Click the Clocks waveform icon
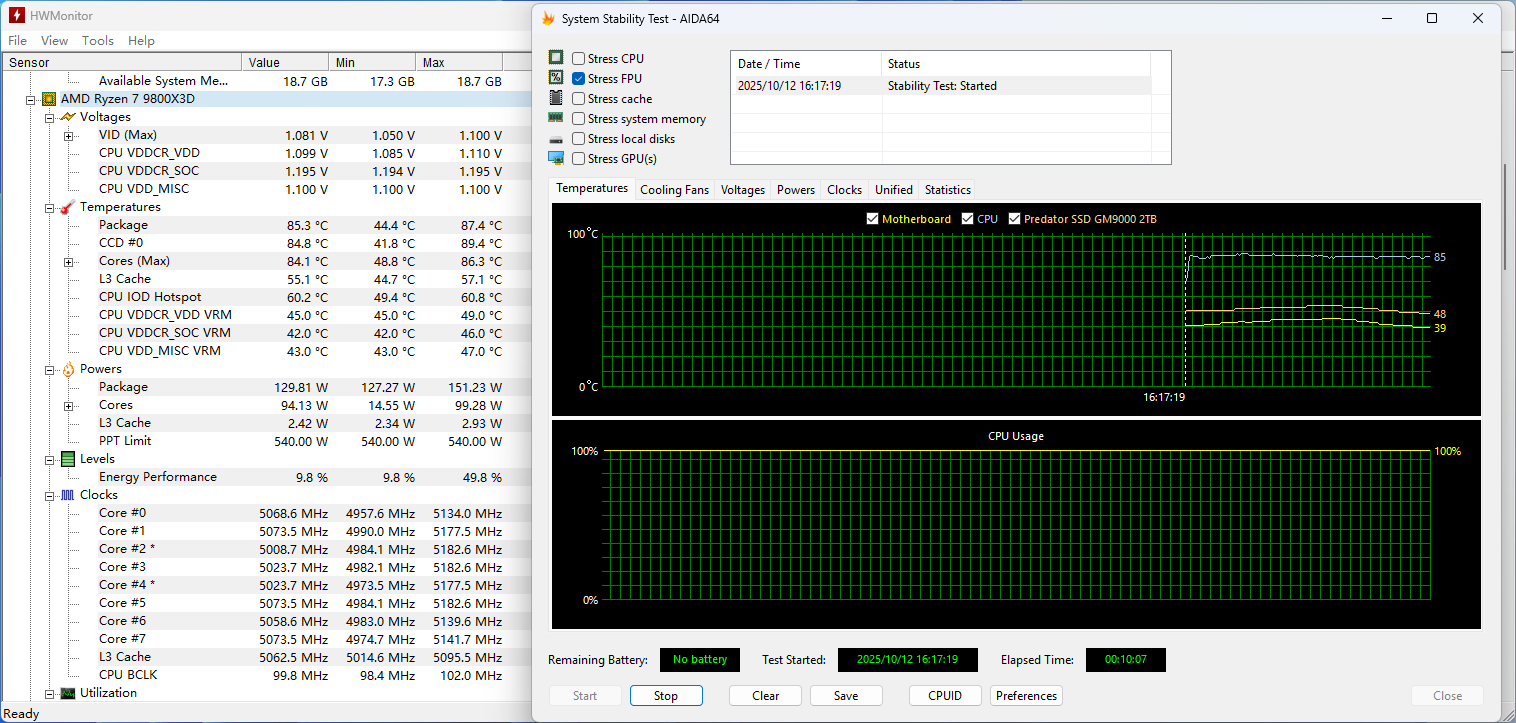The height and width of the screenshot is (723, 1516). (68, 495)
